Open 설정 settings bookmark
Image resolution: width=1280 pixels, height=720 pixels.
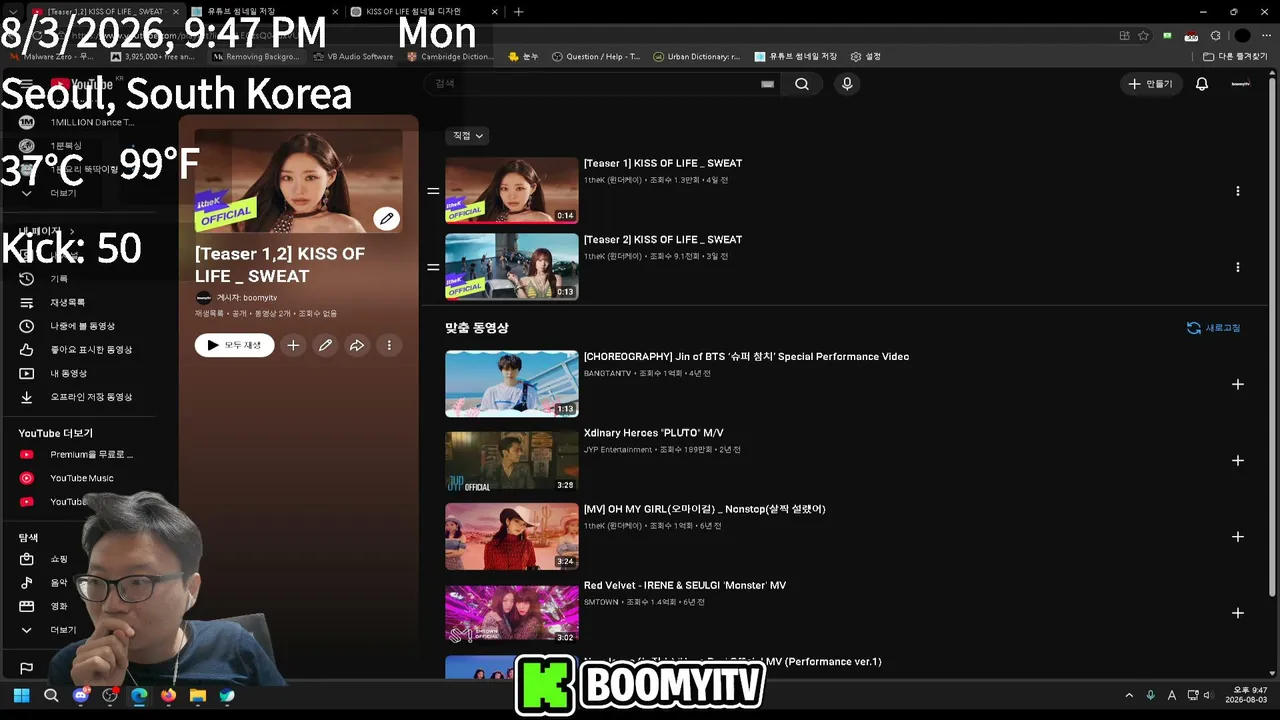pyautogui.click(x=866, y=57)
